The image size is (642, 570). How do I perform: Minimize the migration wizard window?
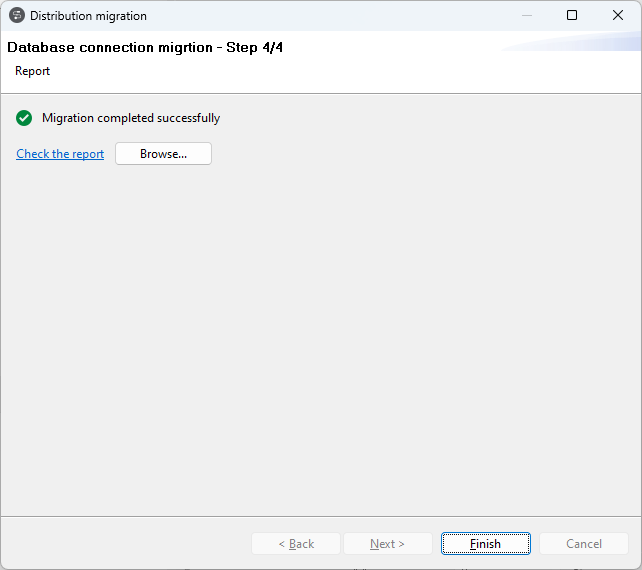click(x=527, y=16)
